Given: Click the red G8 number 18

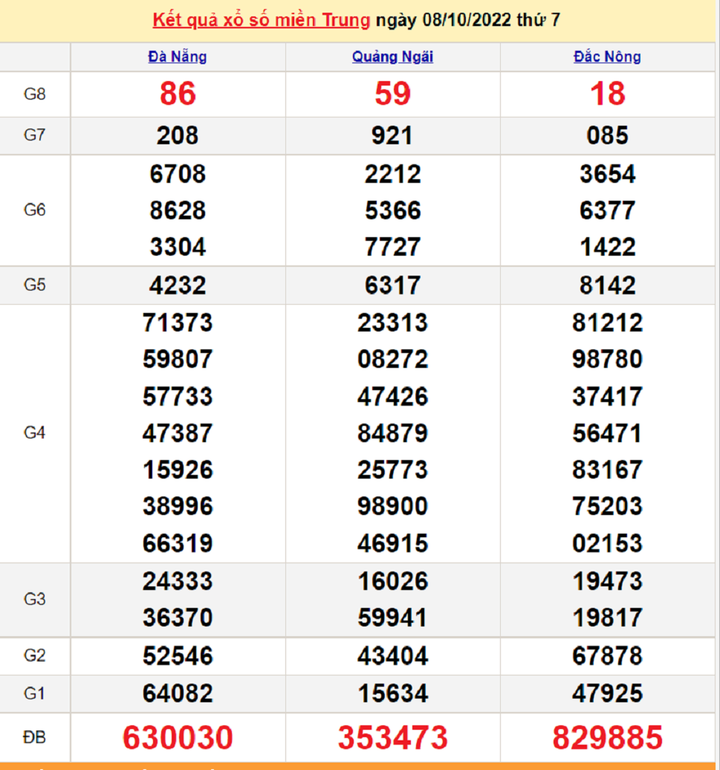Looking at the screenshot, I should click(607, 94).
